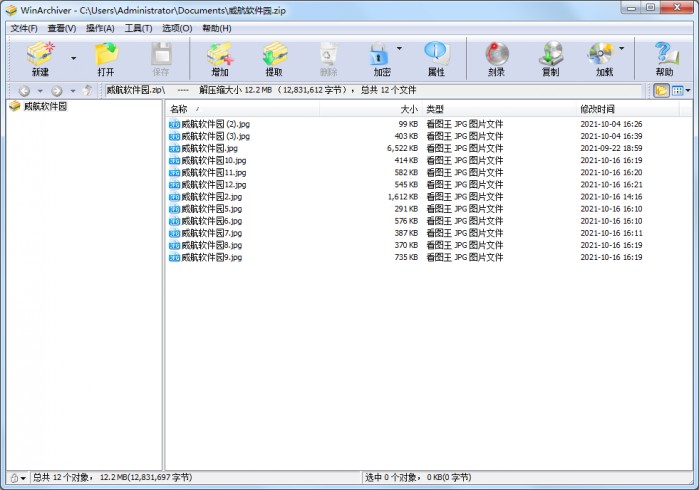This screenshot has height=490, width=699.
Task: Click the 增加 (Add) files icon
Action: (219, 55)
